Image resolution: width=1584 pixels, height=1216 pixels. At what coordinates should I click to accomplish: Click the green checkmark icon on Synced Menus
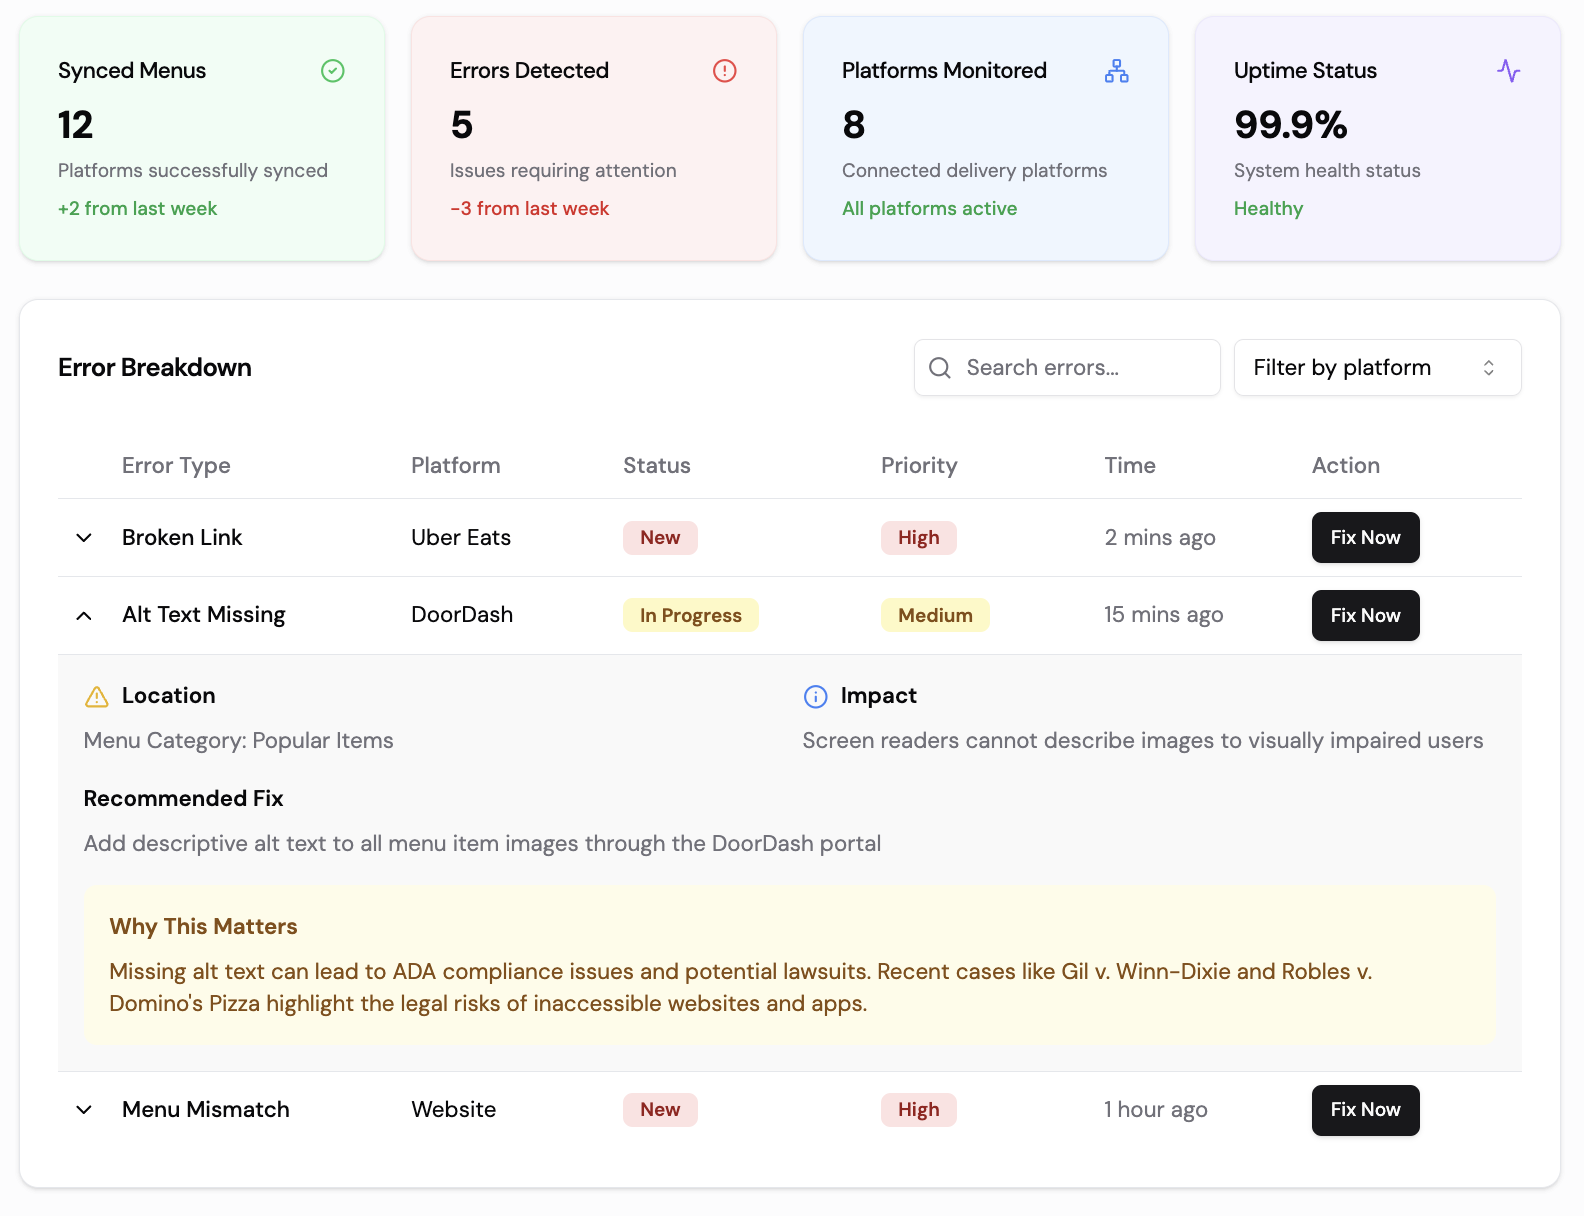coord(333,71)
